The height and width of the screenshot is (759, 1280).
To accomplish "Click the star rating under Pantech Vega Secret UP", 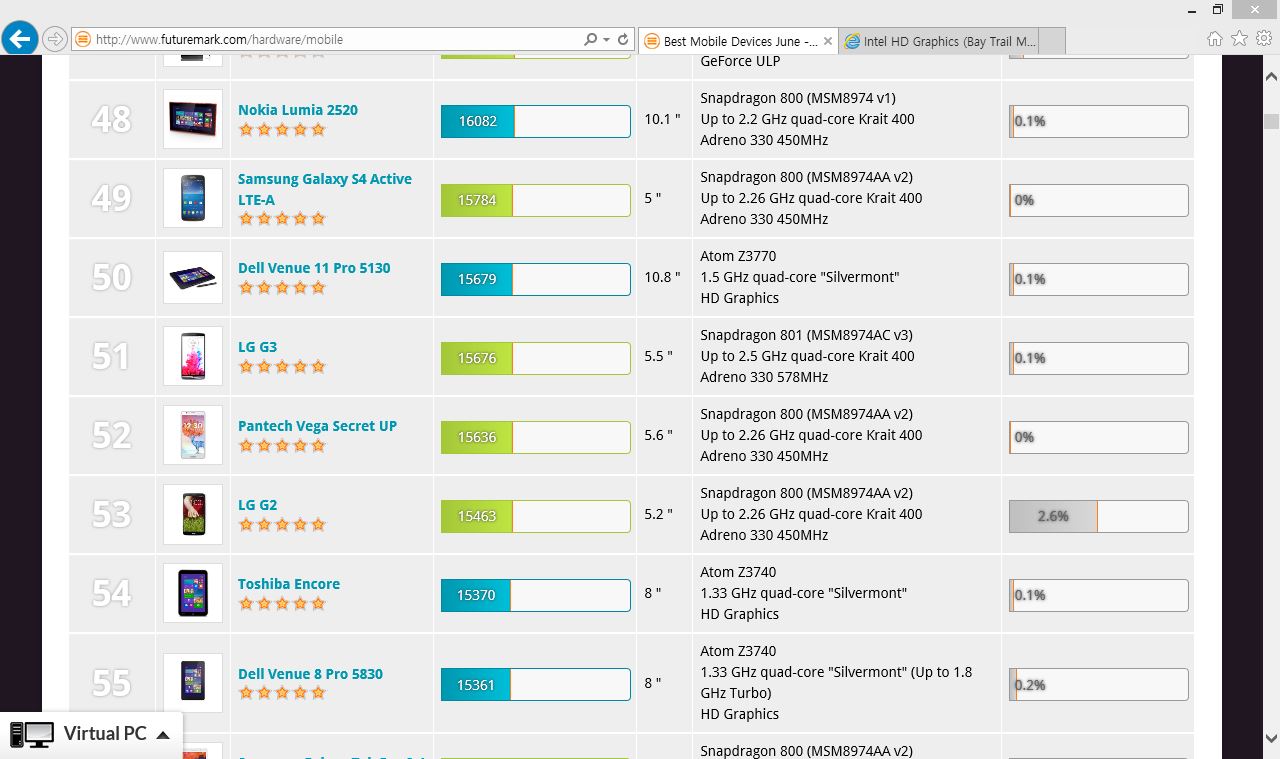I will point(282,446).
